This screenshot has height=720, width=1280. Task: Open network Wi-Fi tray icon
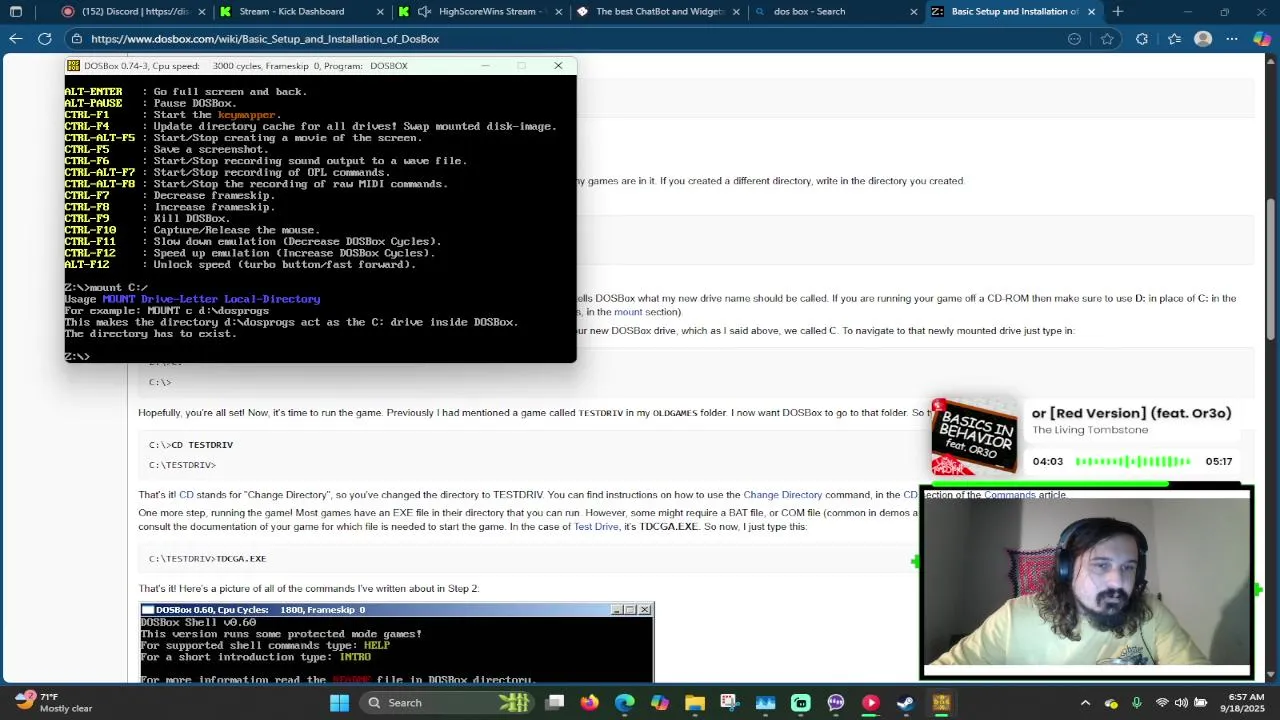coord(1162,703)
